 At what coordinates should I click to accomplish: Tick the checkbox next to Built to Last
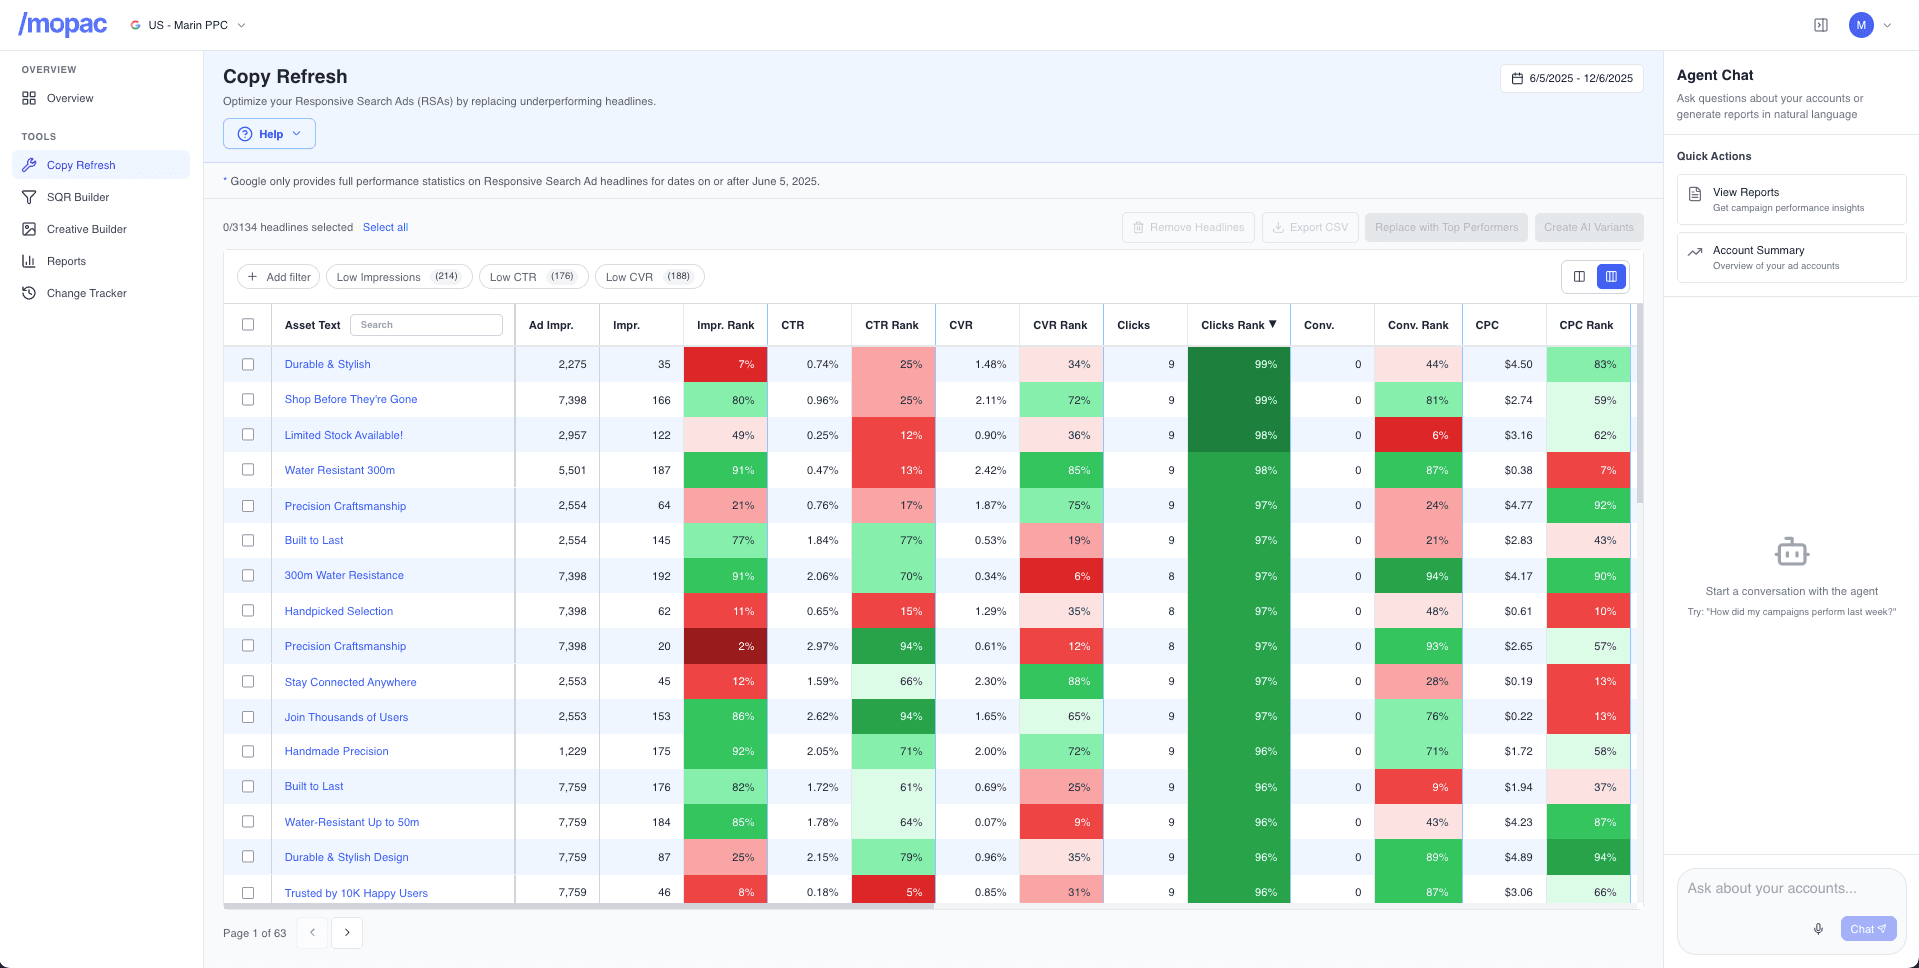click(247, 540)
